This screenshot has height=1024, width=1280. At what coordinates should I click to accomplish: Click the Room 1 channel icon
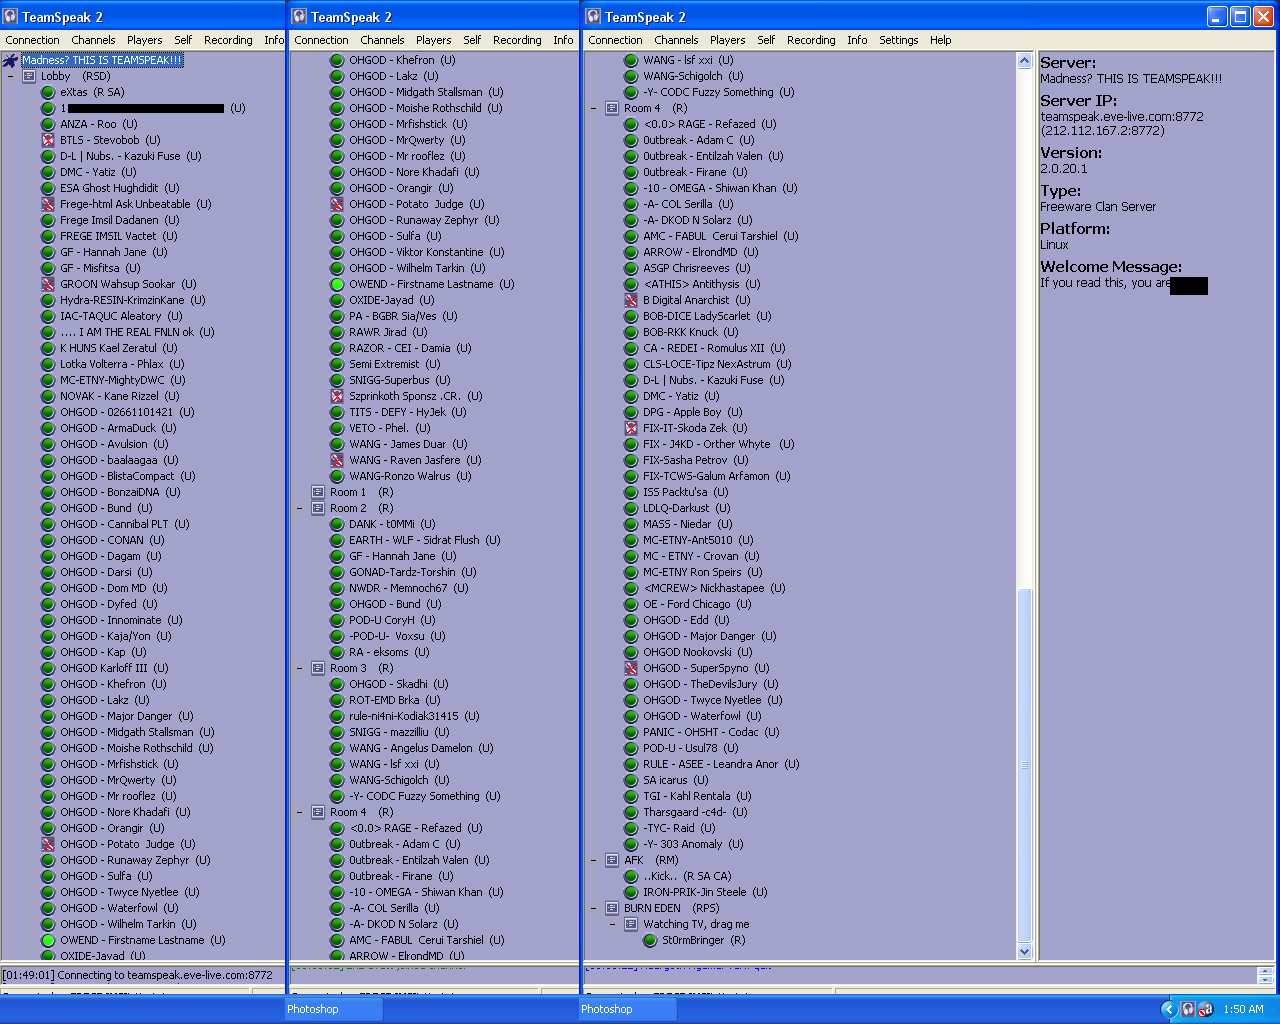[x=318, y=492]
